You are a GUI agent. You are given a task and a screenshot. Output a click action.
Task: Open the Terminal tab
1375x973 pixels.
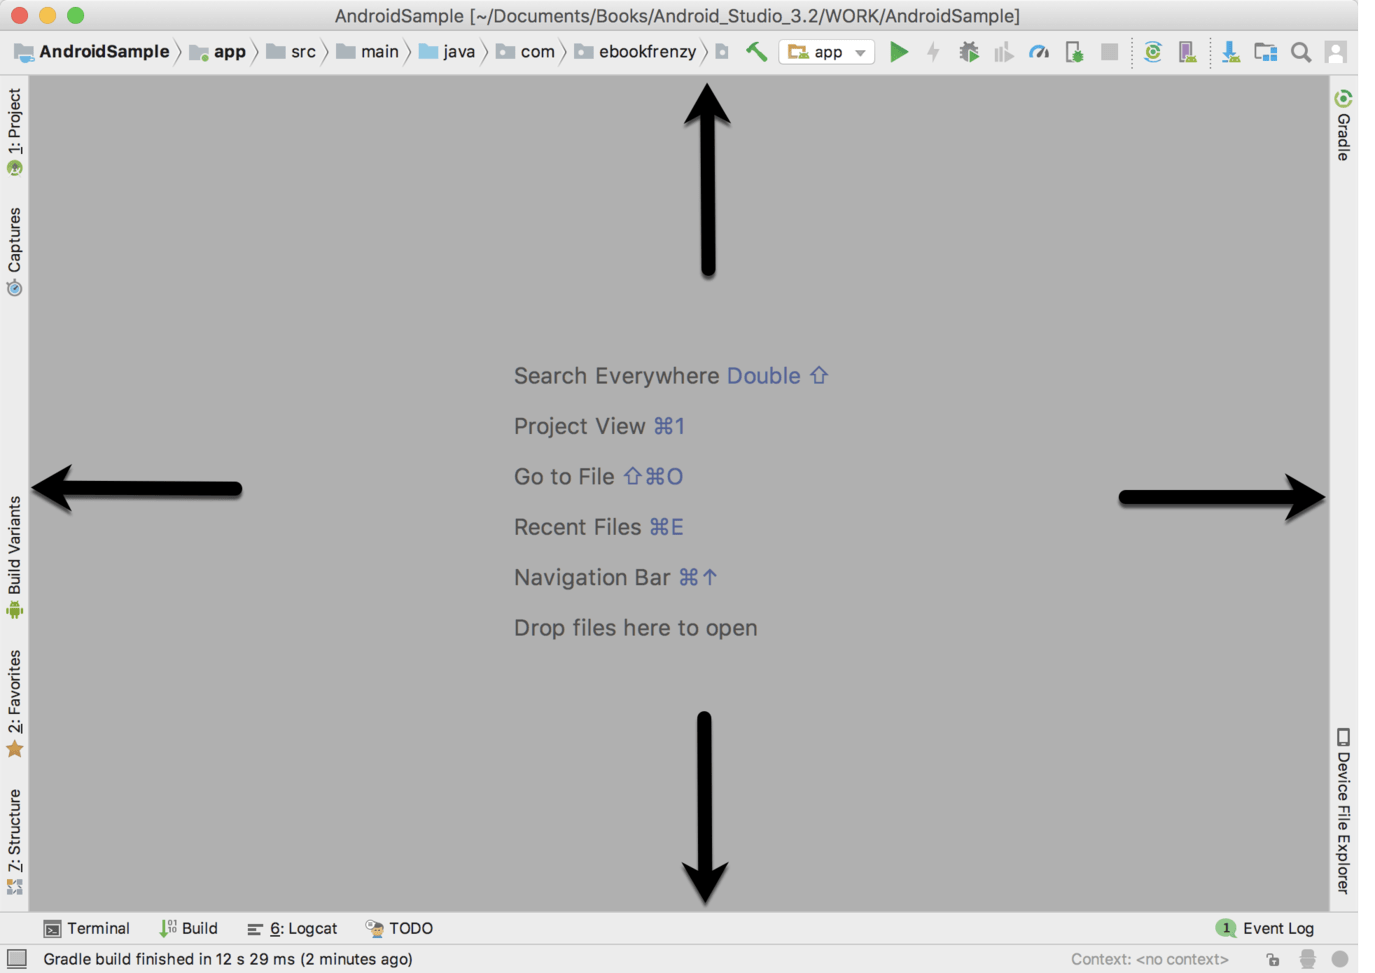pos(87,928)
